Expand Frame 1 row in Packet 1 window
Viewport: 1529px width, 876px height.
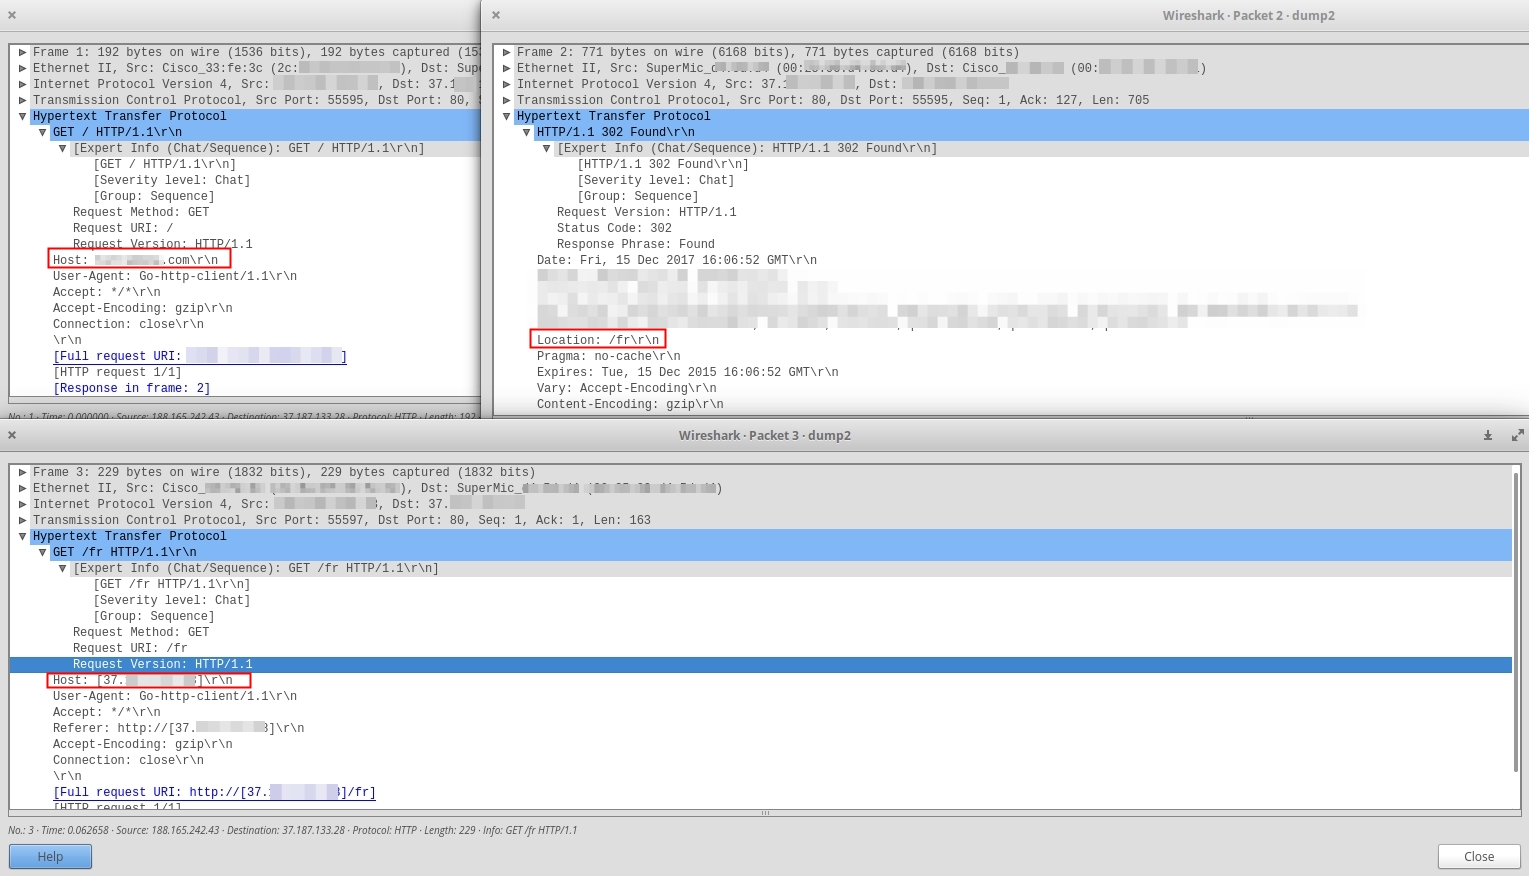[22, 52]
